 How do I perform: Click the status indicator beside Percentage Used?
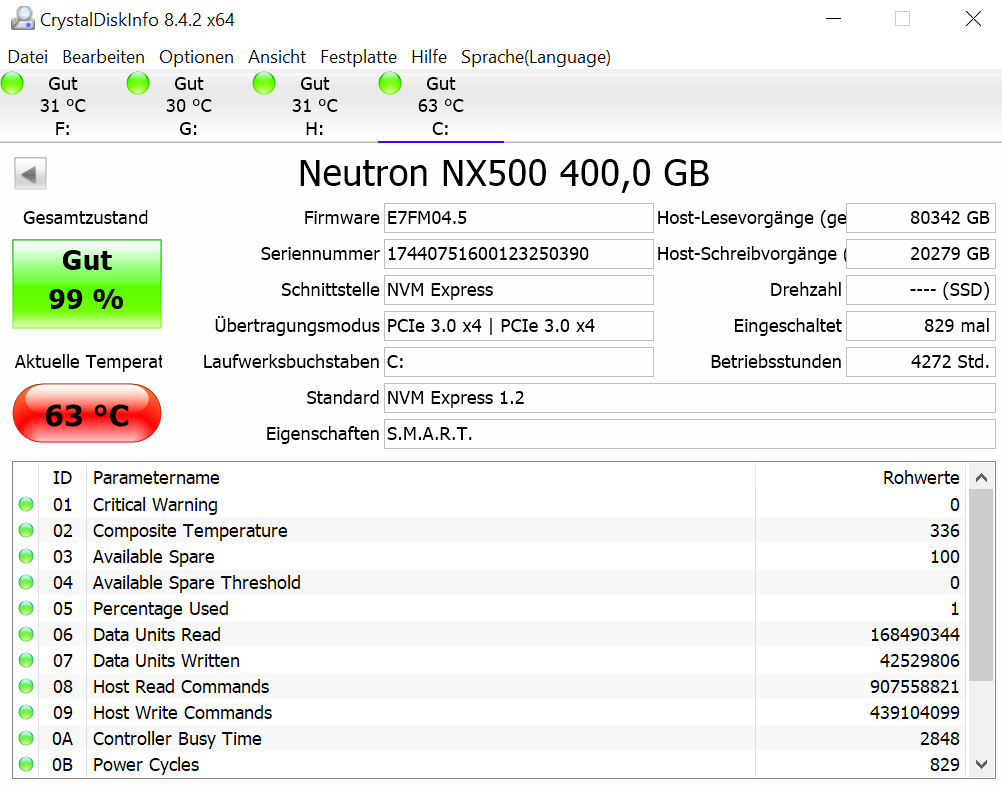pyautogui.click(x=25, y=608)
